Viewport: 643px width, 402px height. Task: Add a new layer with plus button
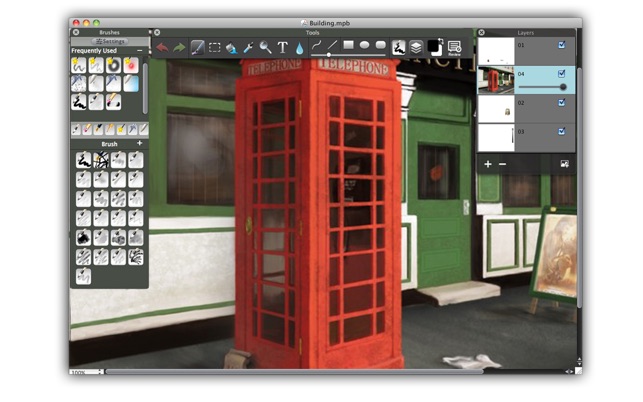488,164
